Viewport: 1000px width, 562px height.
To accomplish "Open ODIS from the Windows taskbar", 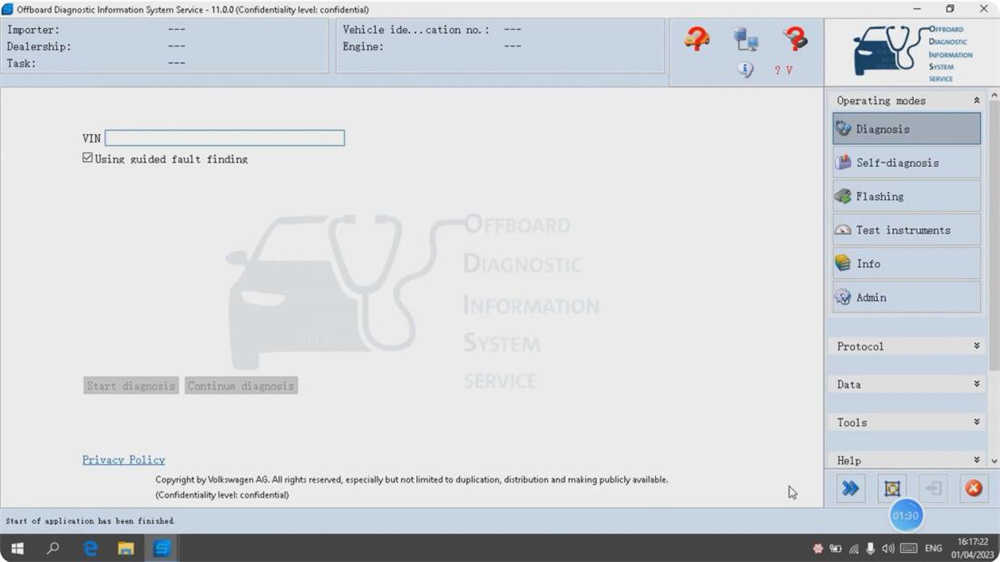I will (x=161, y=548).
